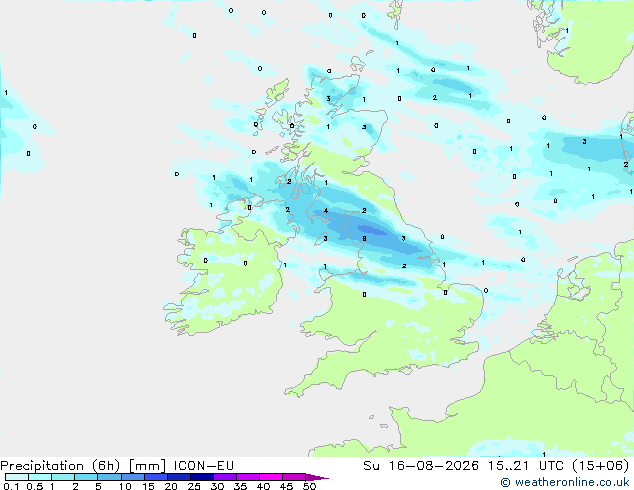Click the '0.5' legend scale label
634x490 pixels.
click(35, 486)
